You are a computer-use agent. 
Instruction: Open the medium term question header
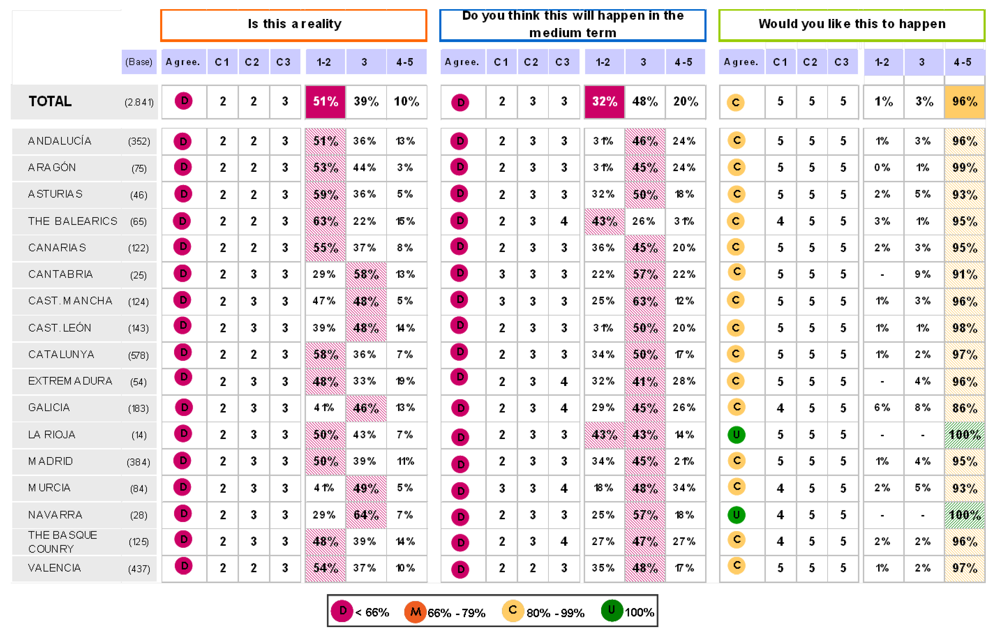[572, 24]
